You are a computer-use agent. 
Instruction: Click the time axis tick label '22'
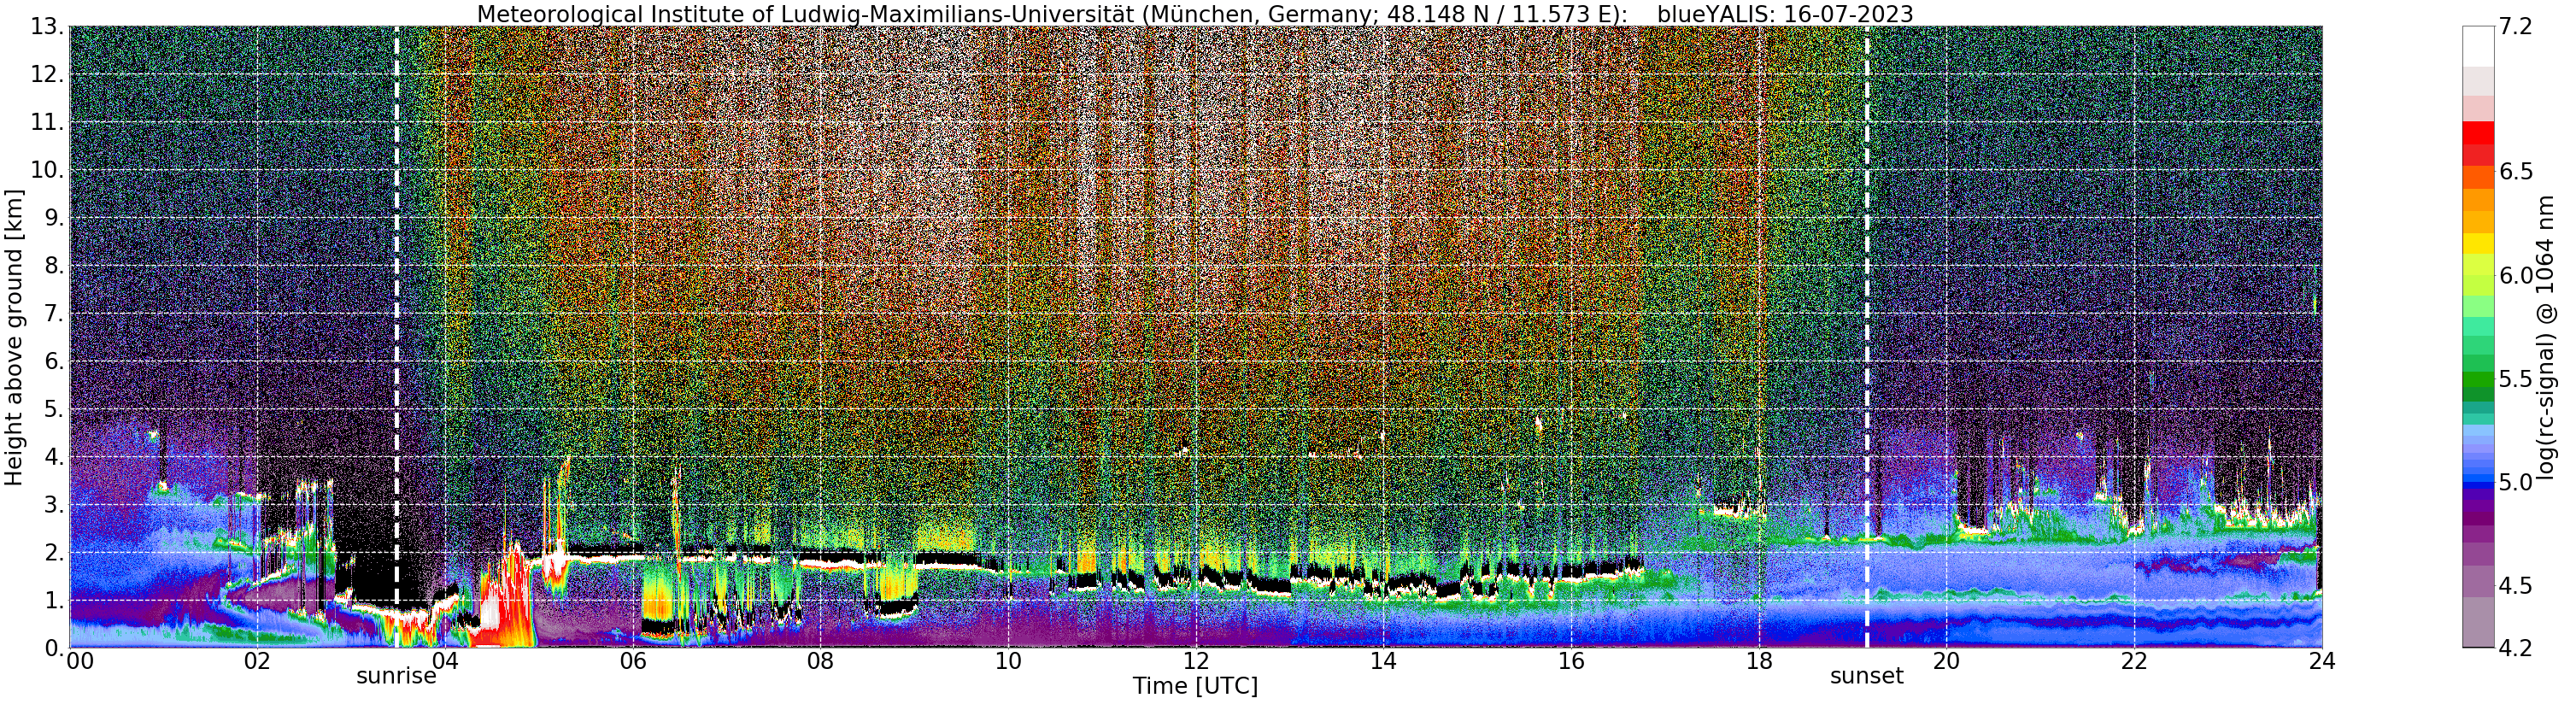(2134, 661)
